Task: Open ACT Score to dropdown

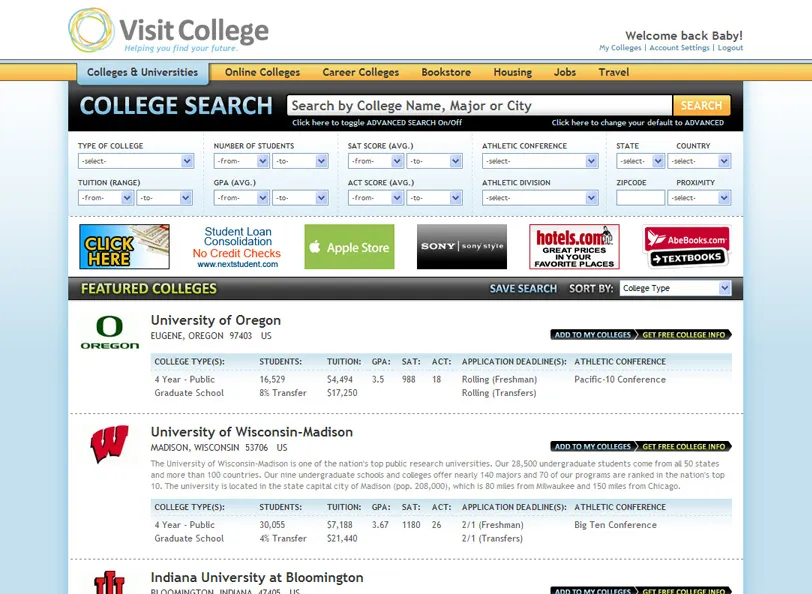Action: (434, 198)
